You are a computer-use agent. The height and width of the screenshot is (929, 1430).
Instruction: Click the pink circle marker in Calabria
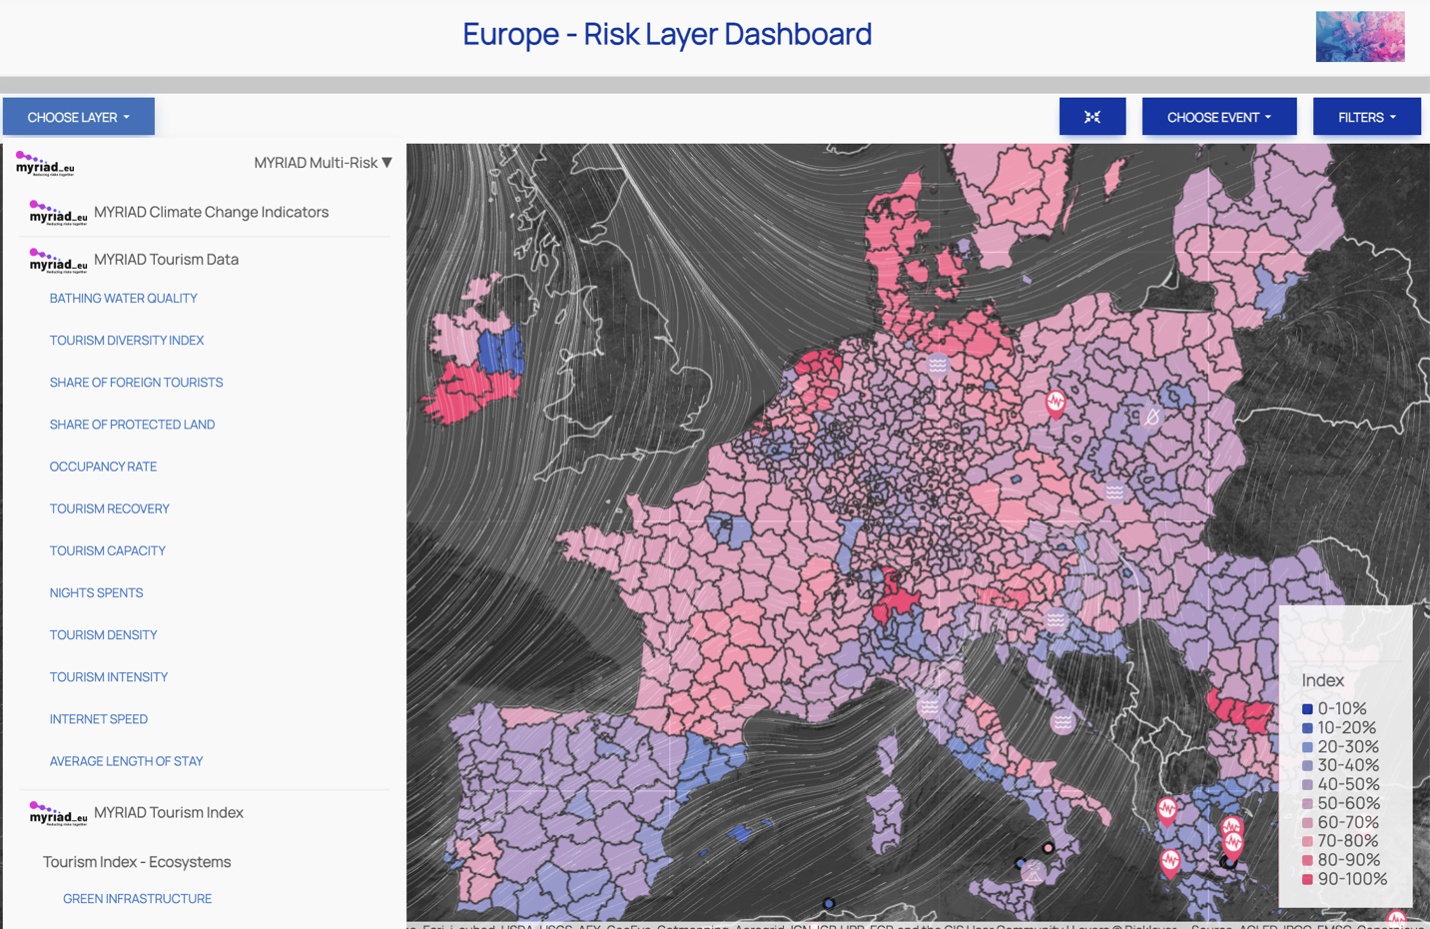1048,848
